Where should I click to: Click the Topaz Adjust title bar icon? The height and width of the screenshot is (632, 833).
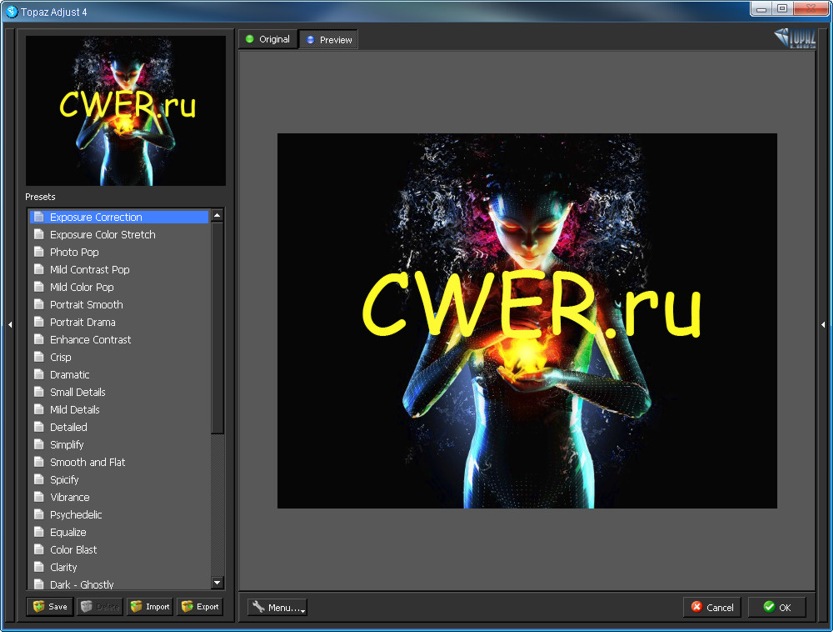11,11
